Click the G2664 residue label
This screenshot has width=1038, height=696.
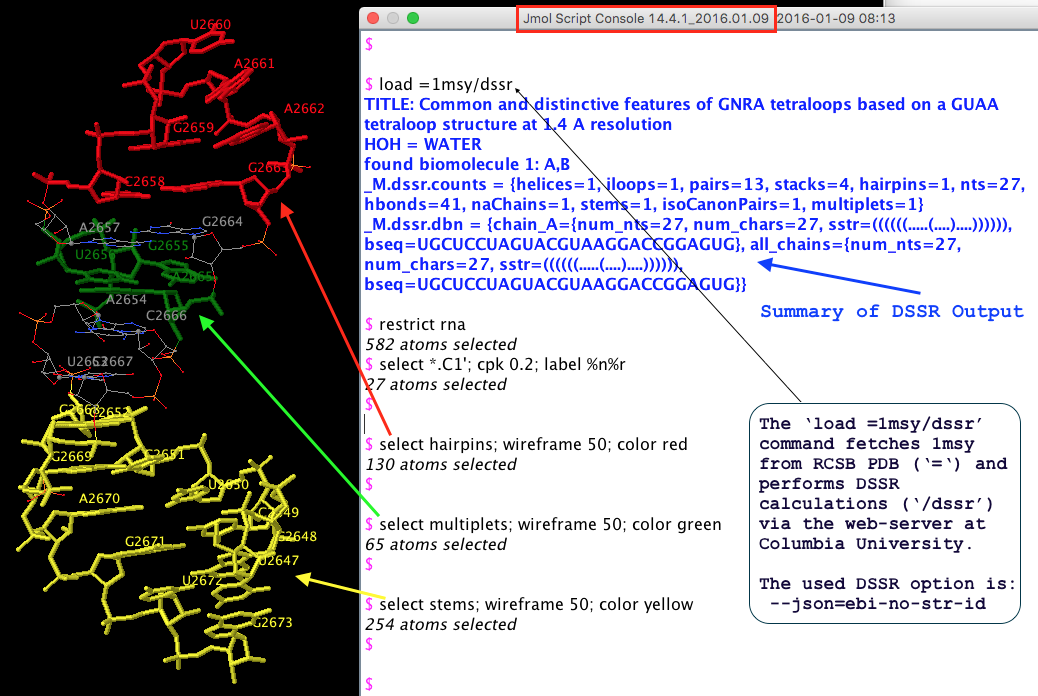222,221
